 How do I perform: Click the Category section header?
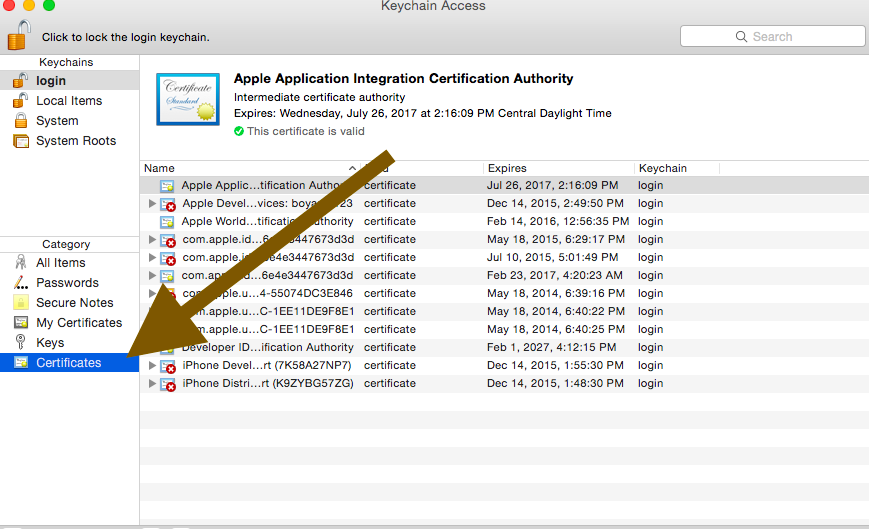[x=66, y=244]
